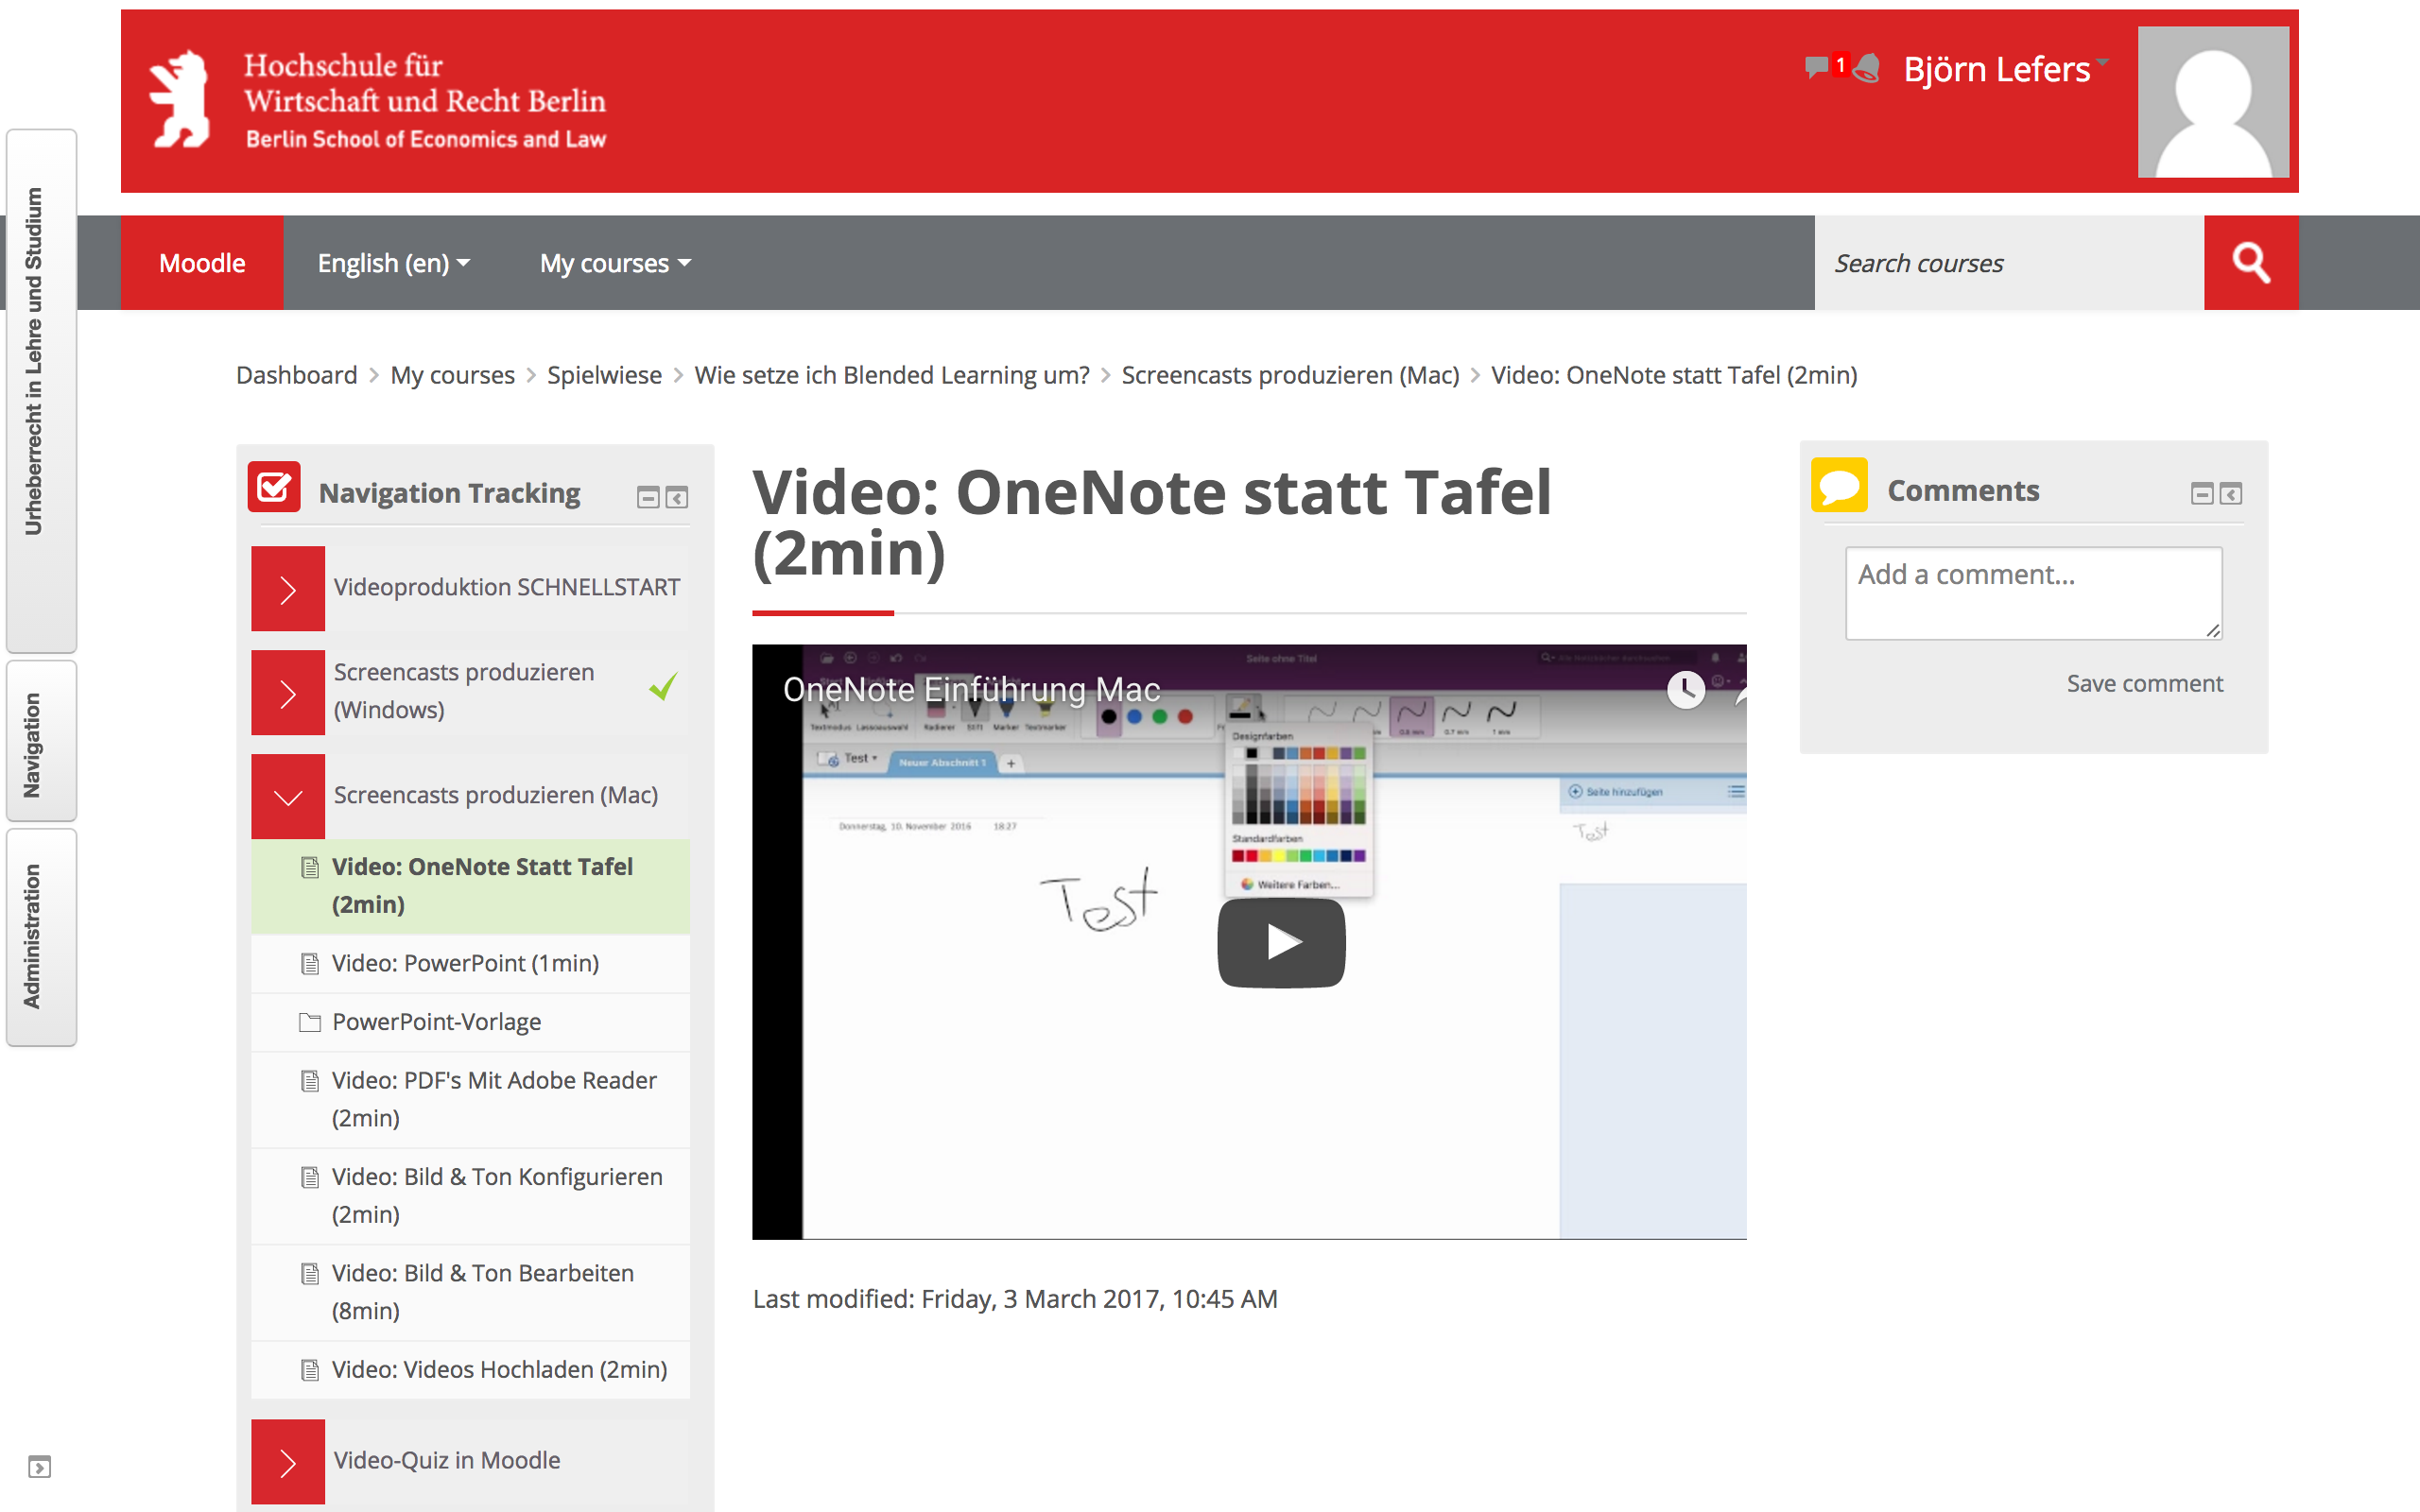Open the PowerPoint-Vorlage folder item
2420x1512 pixels.
click(x=437, y=1022)
